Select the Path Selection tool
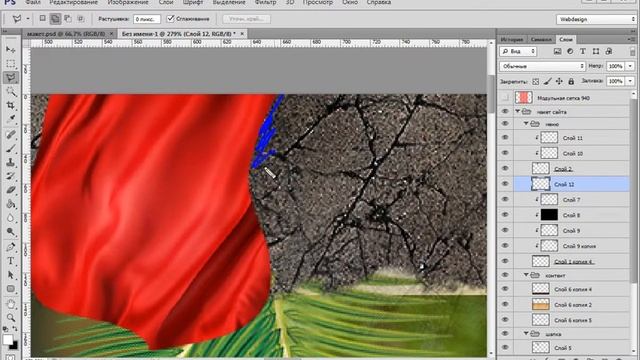 coord(11,275)
